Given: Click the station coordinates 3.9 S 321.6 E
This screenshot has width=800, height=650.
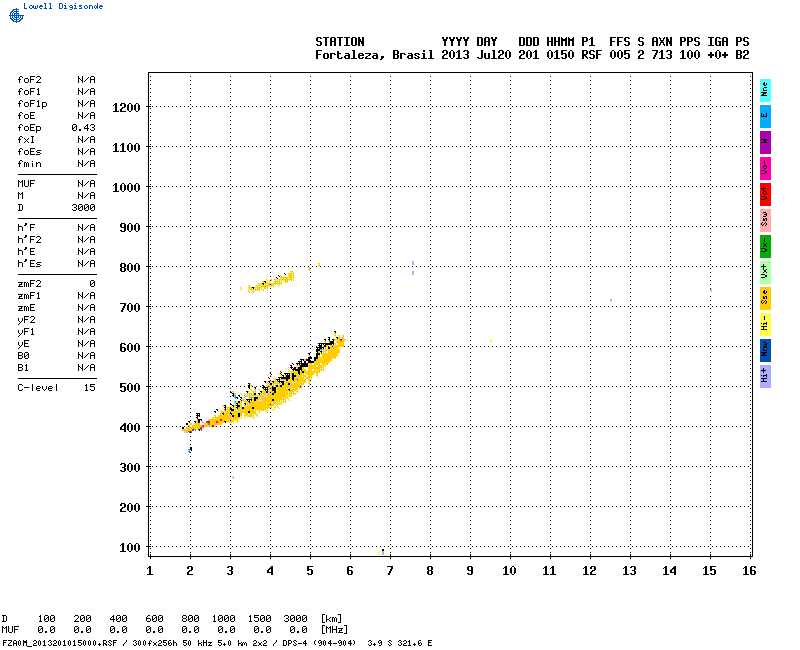Looking at the screenshot, I should [x=399, y=643].
